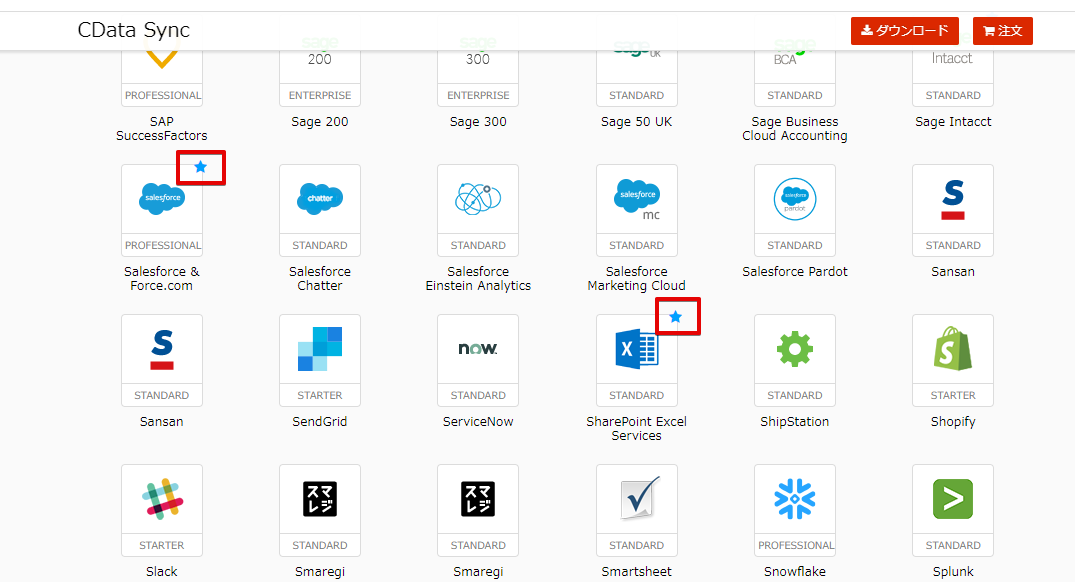Select the 'Salesforce Pardot' name text
This screenshot has height=582, width=1075.
click(795, 271)
